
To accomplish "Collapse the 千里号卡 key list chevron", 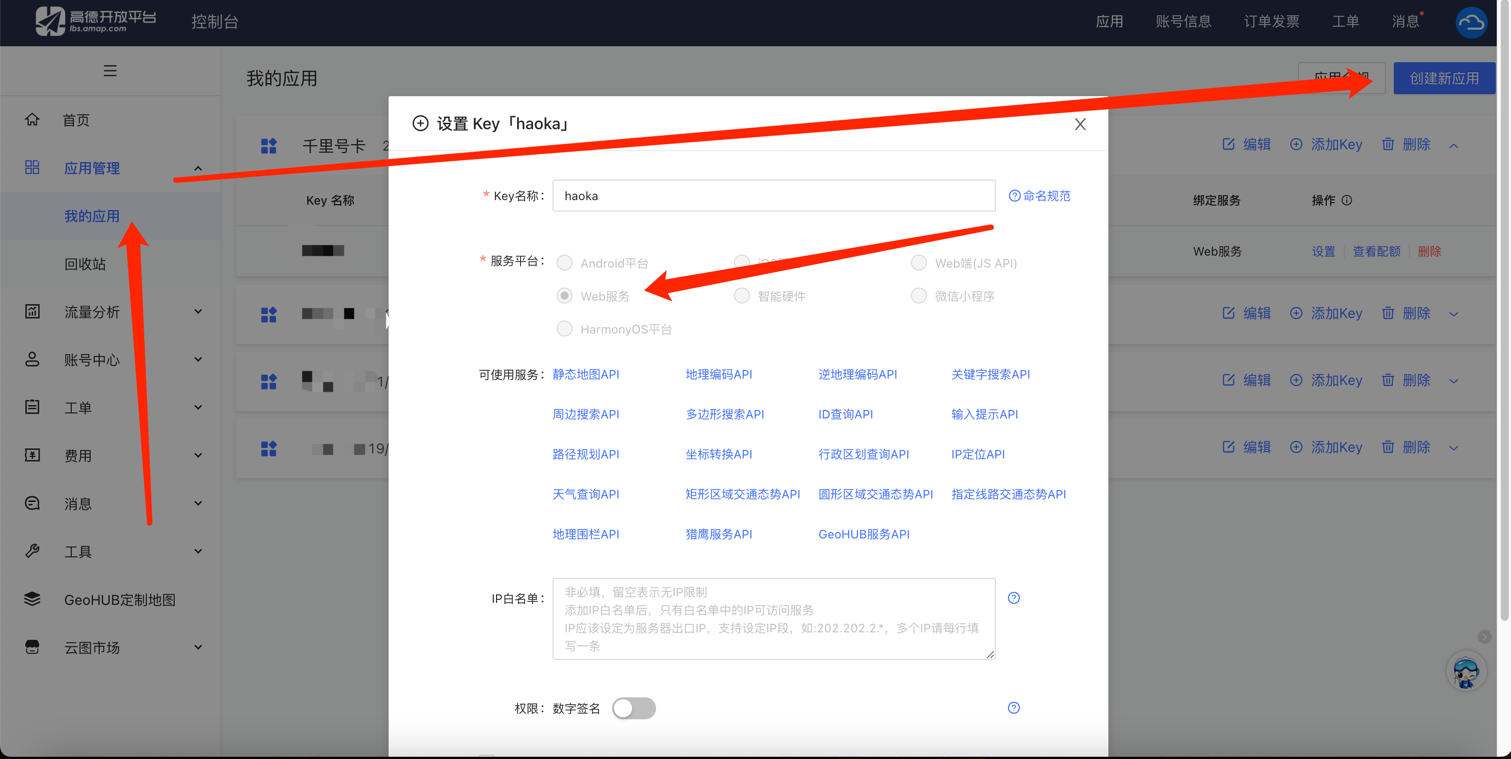I will (1453, 144).
